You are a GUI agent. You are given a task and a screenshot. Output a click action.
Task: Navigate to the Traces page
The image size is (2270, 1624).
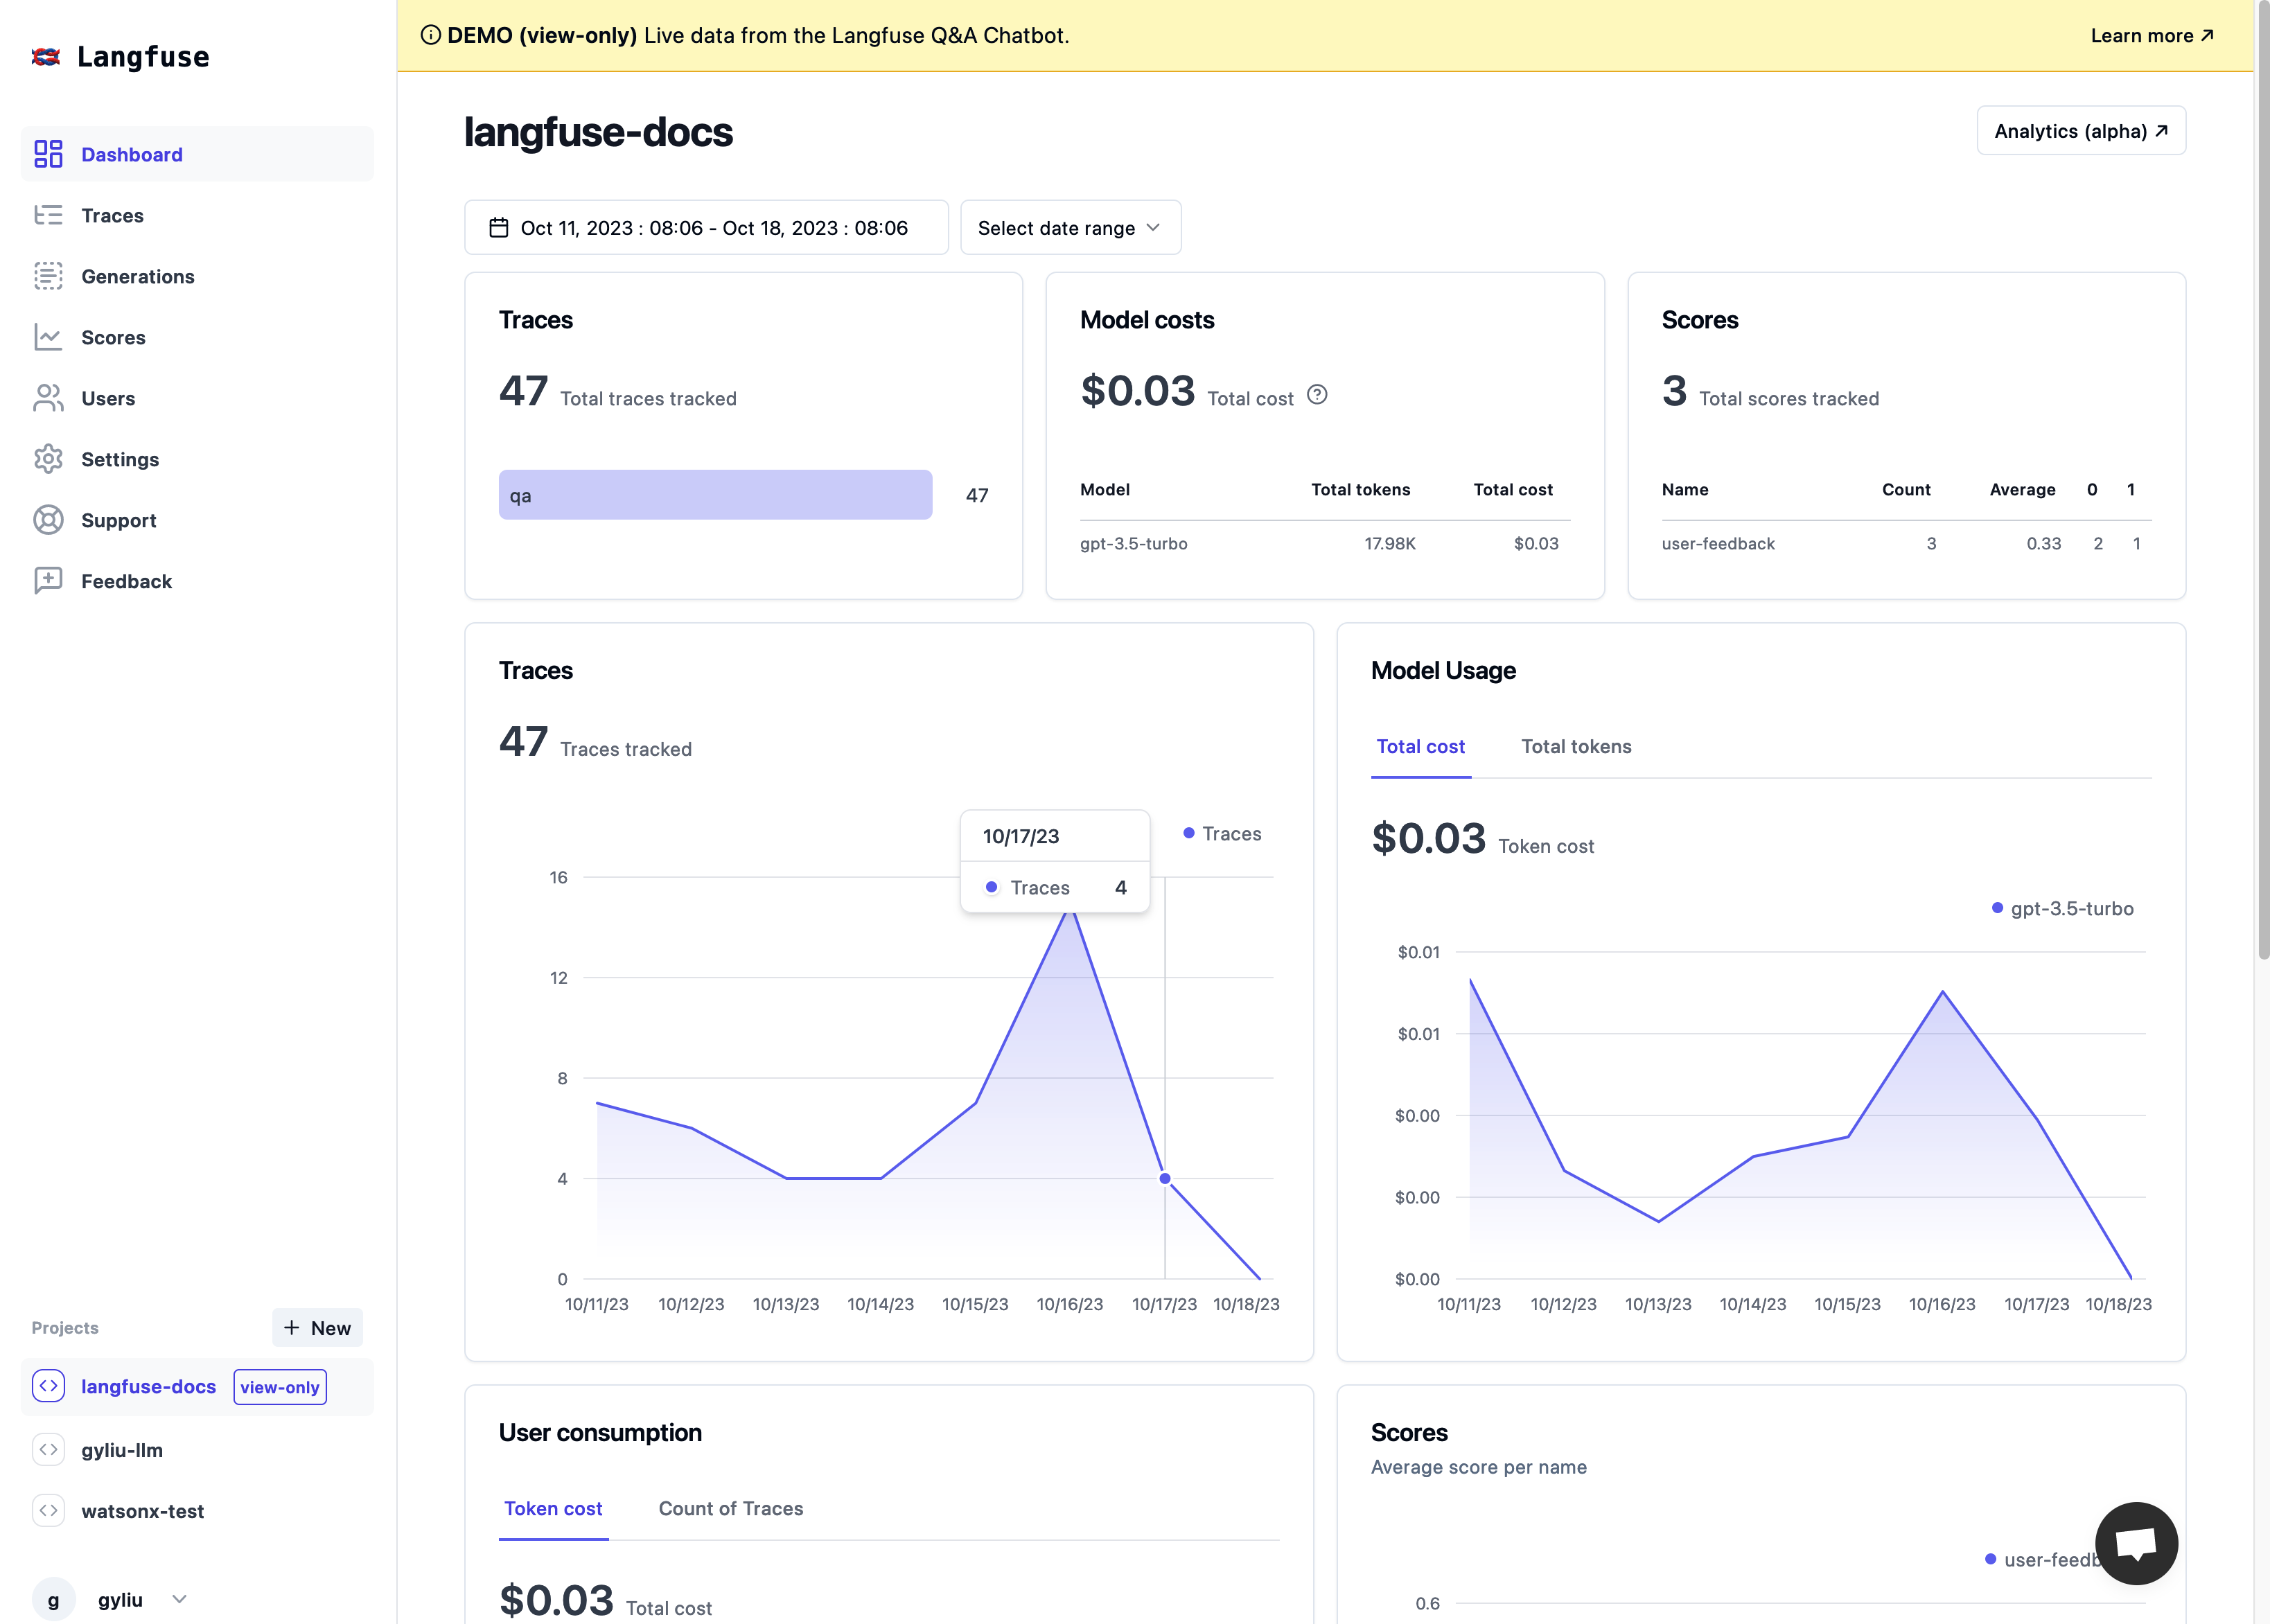pos(198,215)
